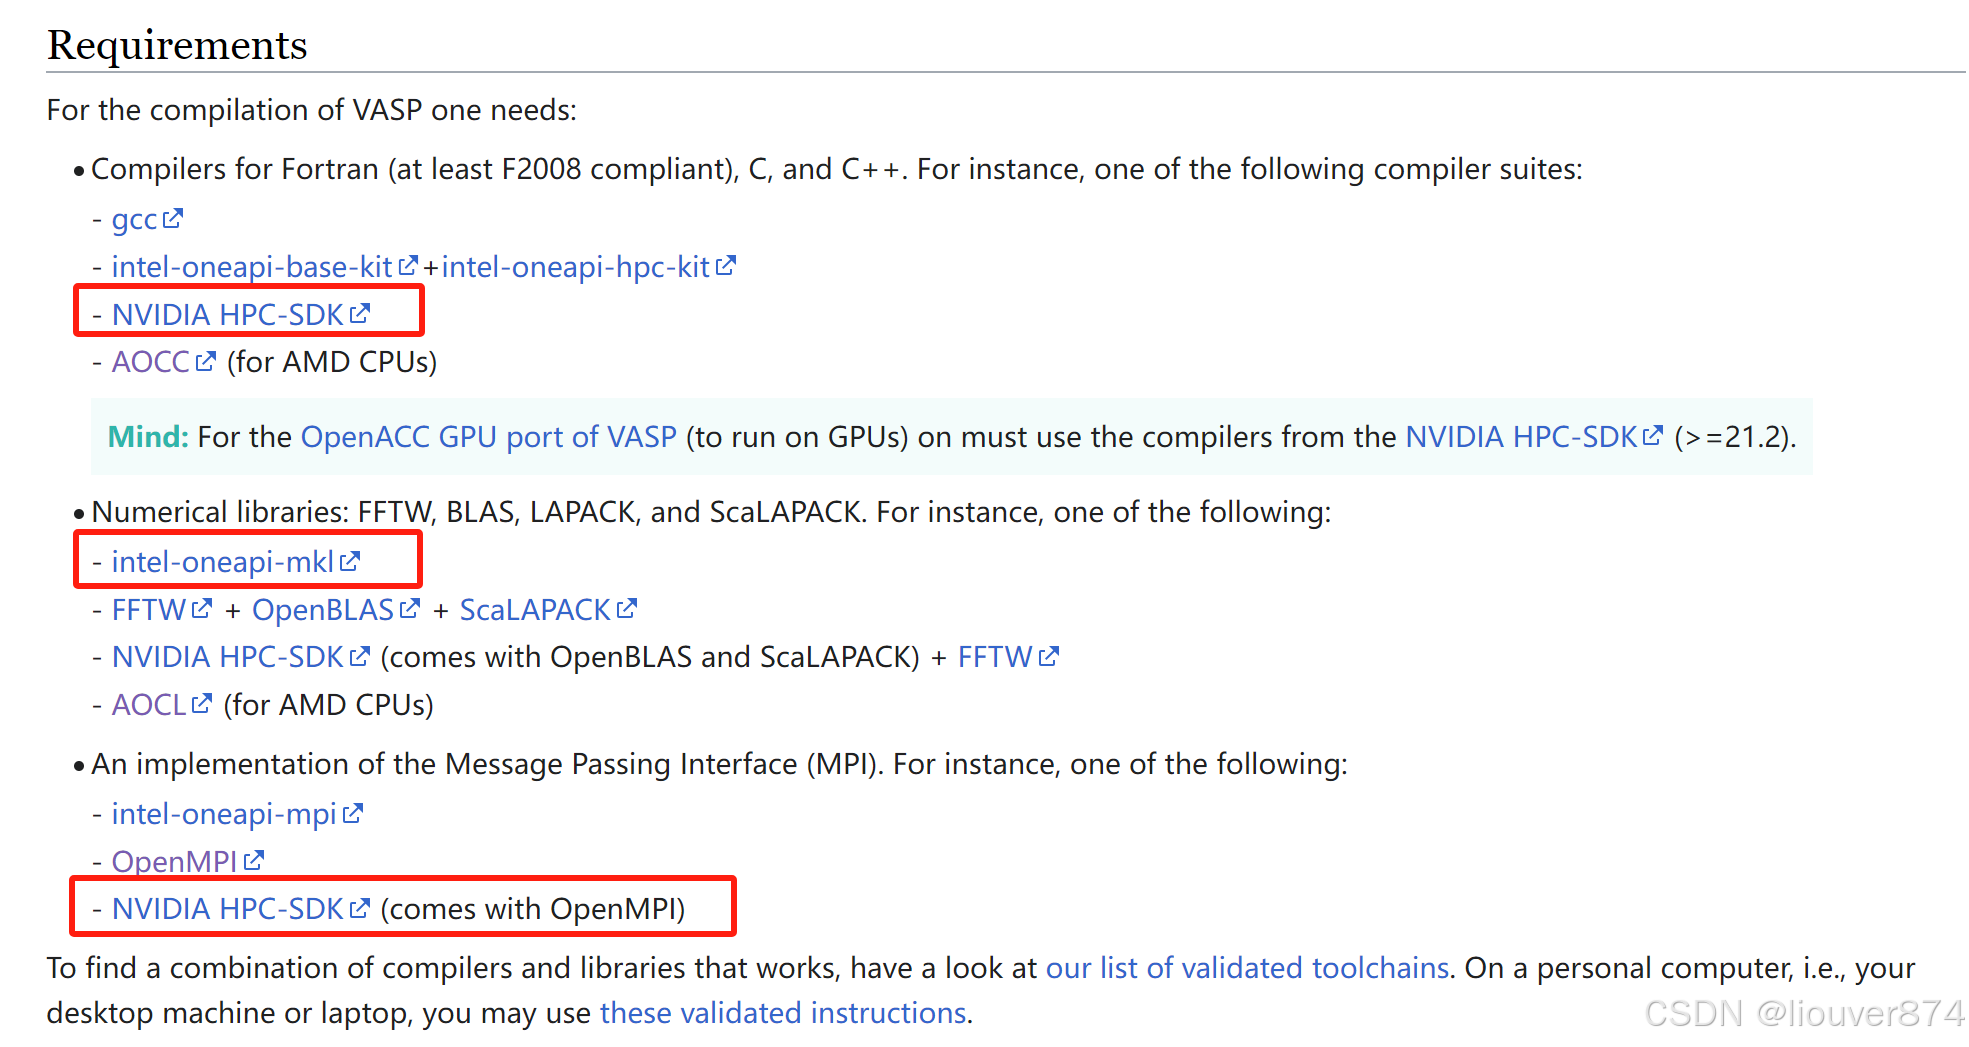
Task: Open FFTW link after ScaLAPACK) +
Action: (x=995, y=657)
